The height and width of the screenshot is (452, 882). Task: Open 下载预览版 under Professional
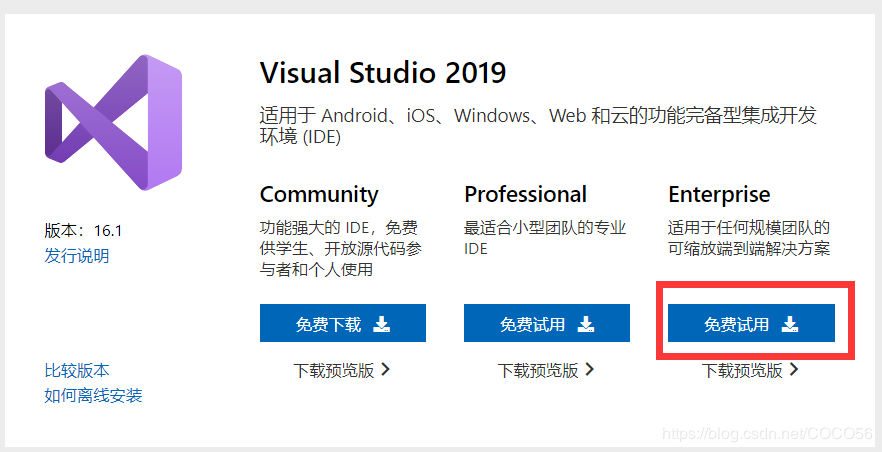[x=546, y=370]
